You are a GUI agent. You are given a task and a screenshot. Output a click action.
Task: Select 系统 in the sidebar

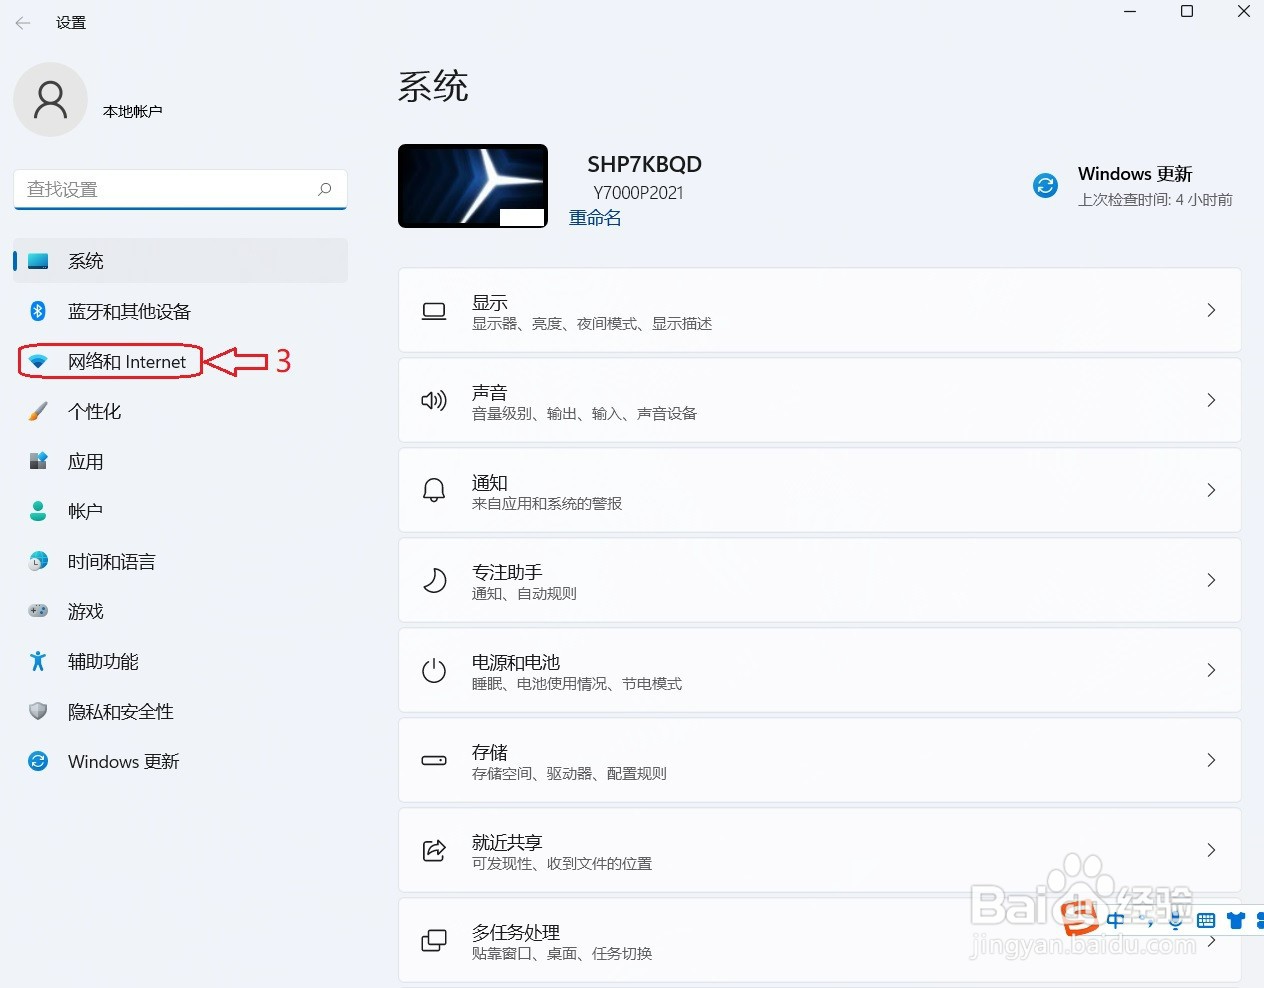pyautogui.click(x=181, y=261)
